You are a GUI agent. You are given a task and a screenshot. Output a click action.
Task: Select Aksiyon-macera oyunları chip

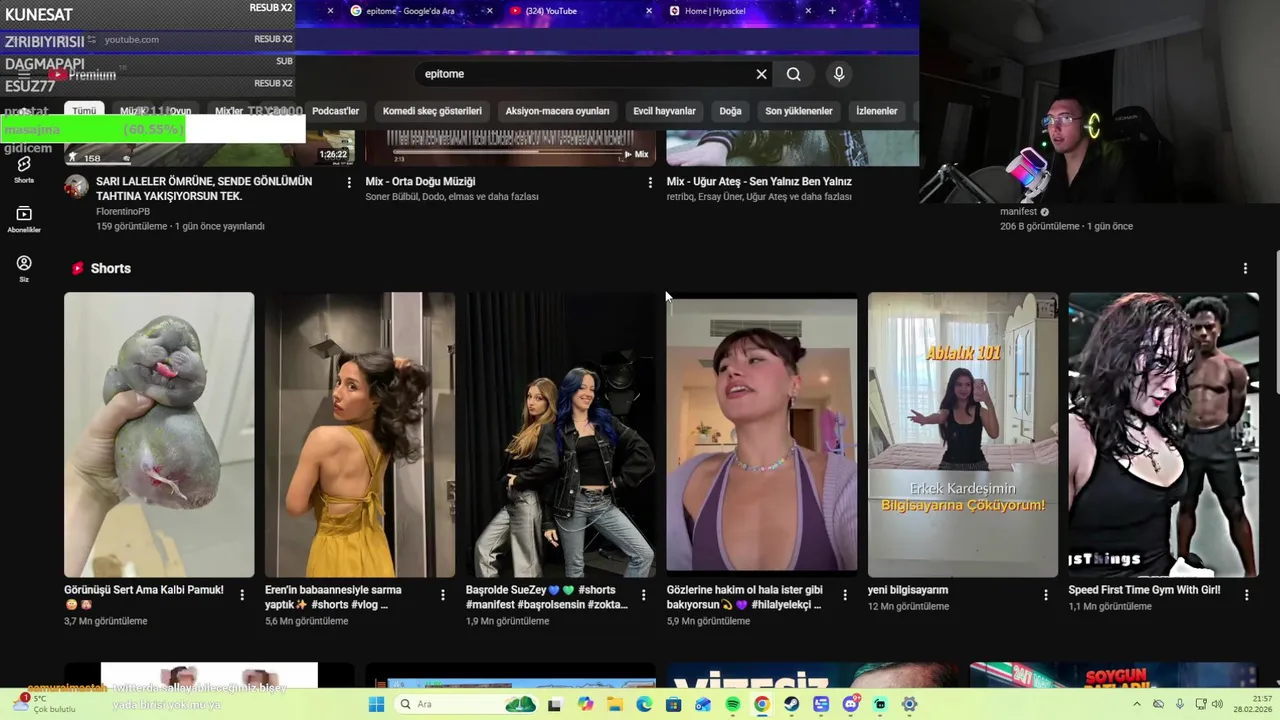[x=557, y=111]
